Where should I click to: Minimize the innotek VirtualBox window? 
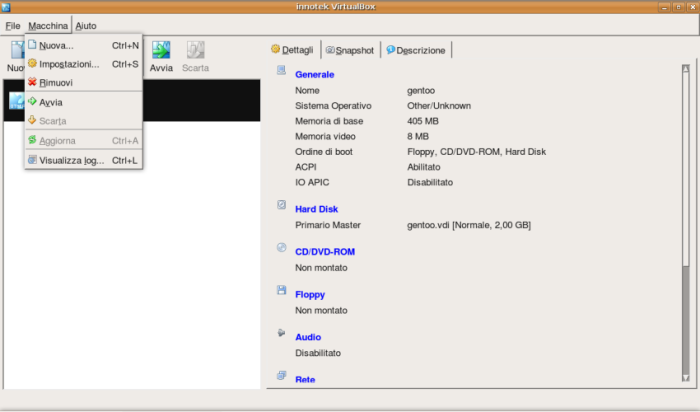(x=664, y=7)
